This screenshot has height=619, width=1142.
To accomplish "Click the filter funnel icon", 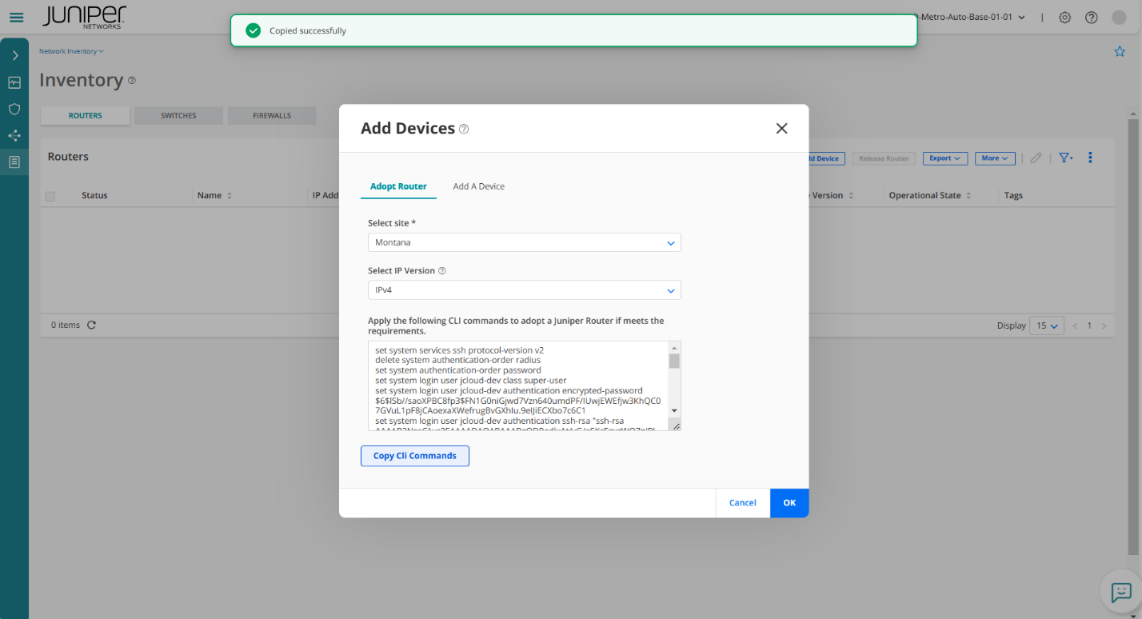I will 1065,158.
